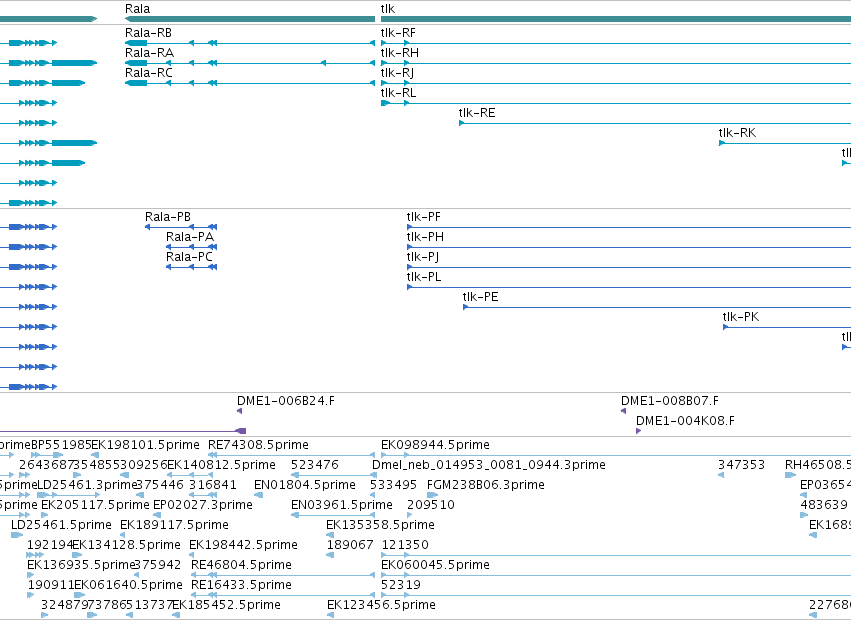Select the Rala gene label
This screenshot has width=851, height=620.
[x=137, y=9]
